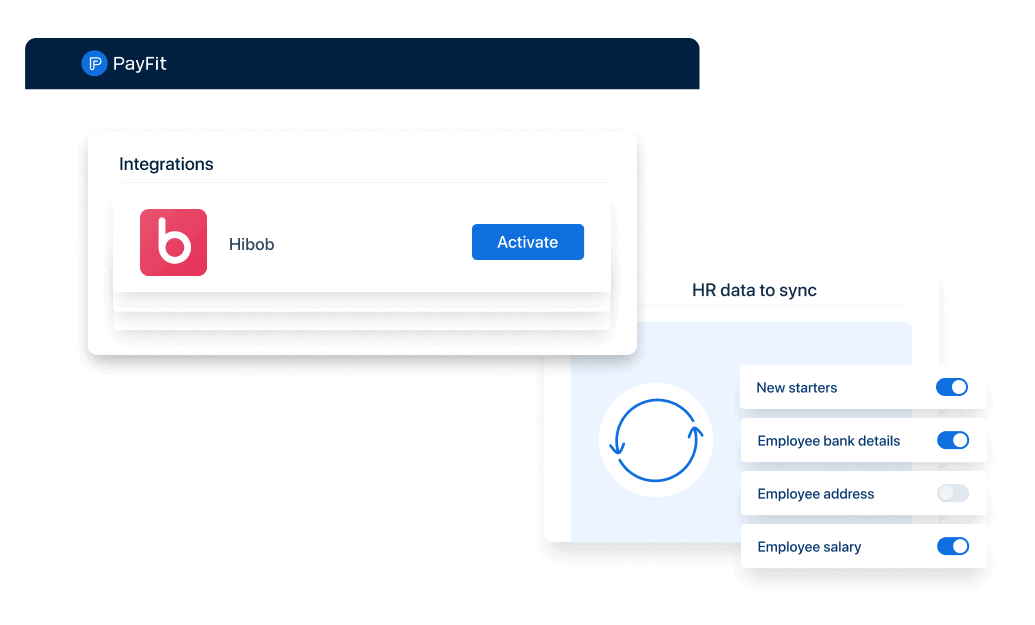
Task: Click the circular sync arrows icon
Action: (656, 440)
